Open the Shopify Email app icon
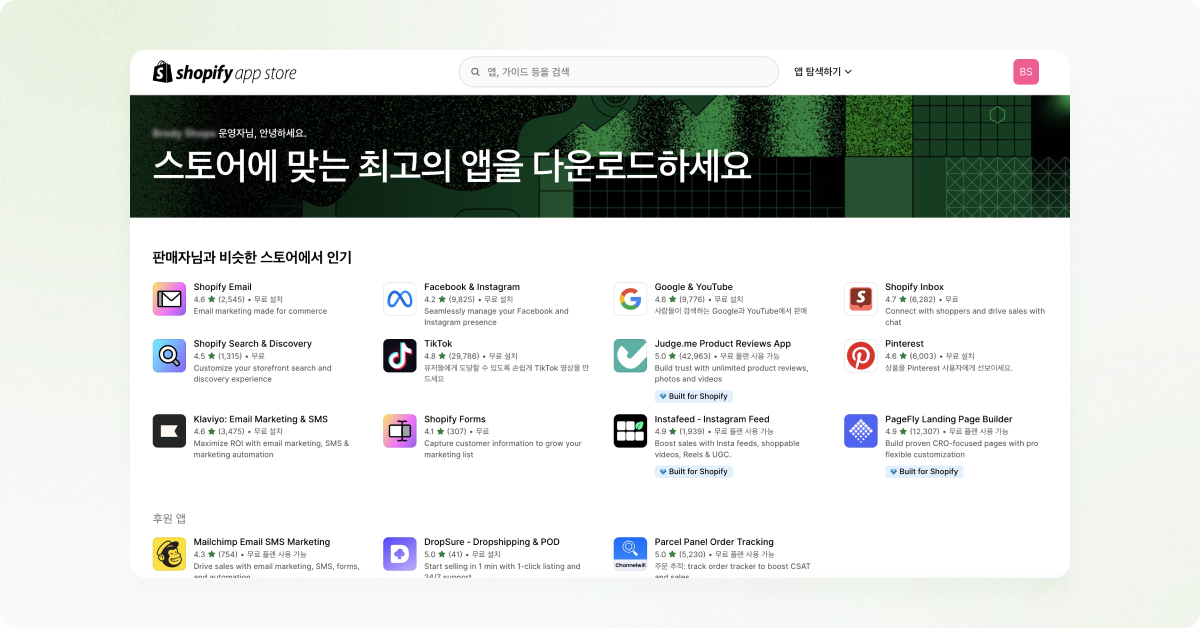Viewport: 1200px width, 628px height. (x=170, y=299)
